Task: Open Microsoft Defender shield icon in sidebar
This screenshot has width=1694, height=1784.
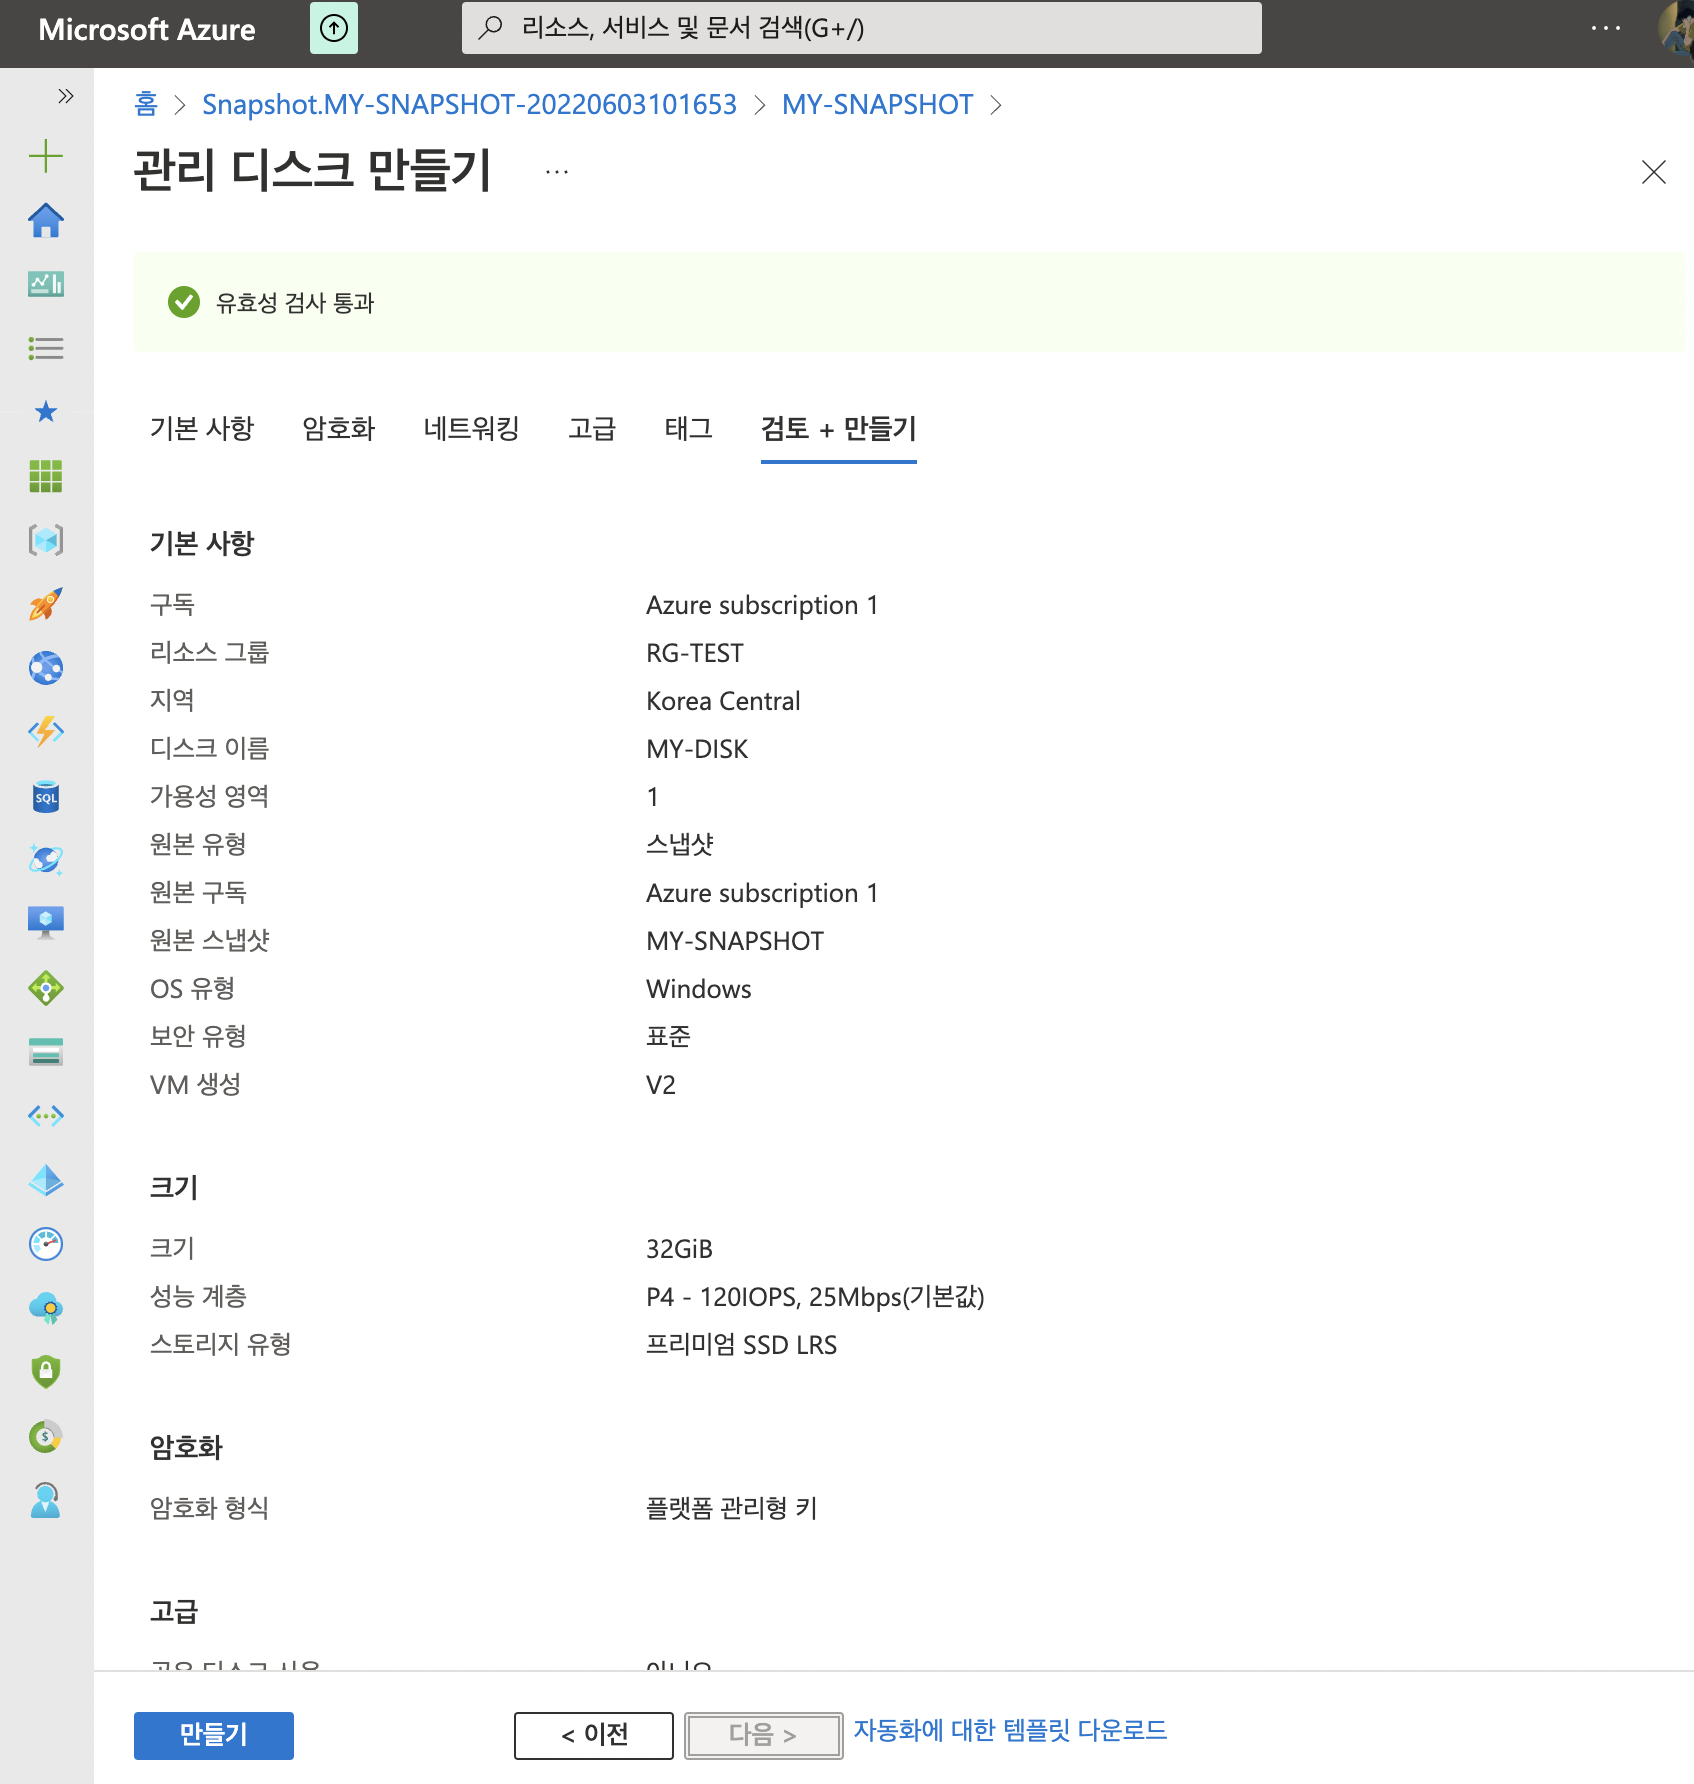Action: [46, 1372]
